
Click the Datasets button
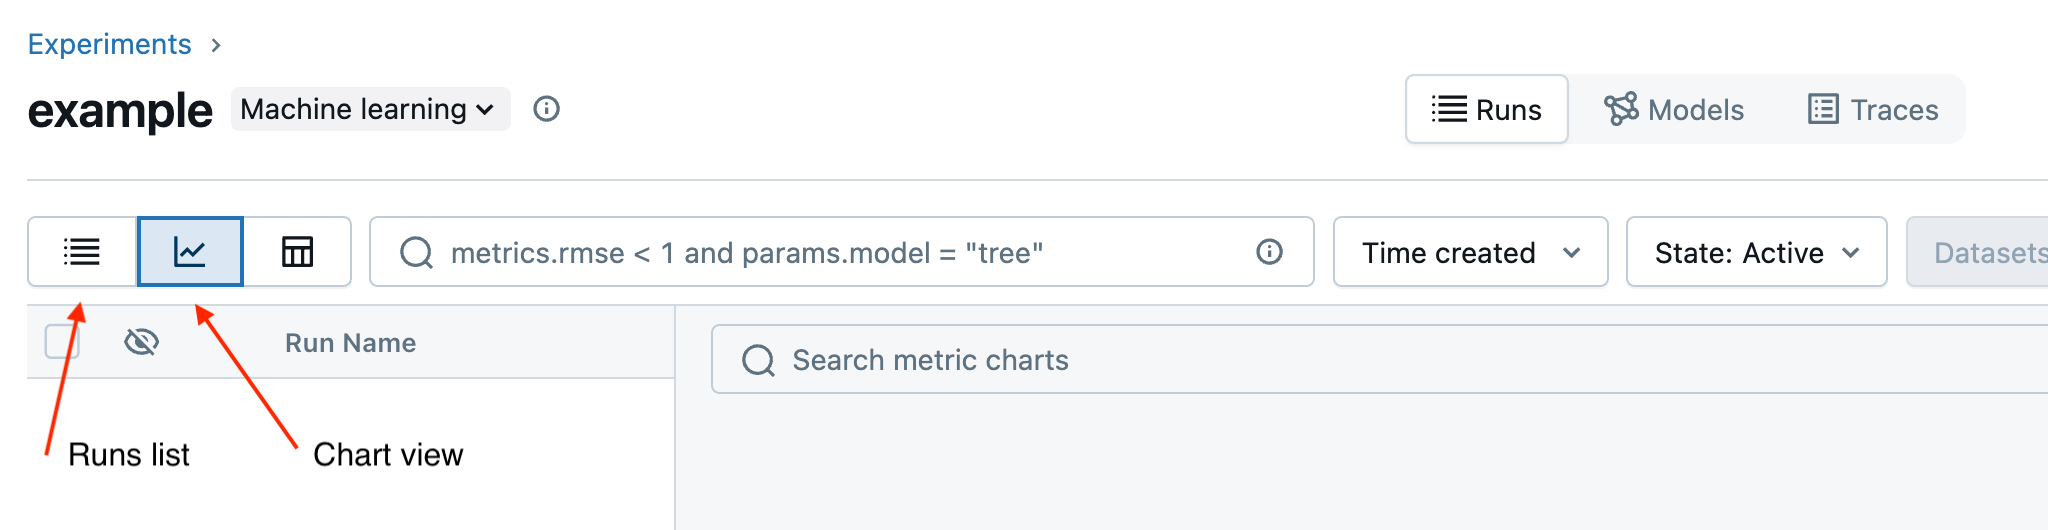pyautogui.click(x=1986, y=253)
